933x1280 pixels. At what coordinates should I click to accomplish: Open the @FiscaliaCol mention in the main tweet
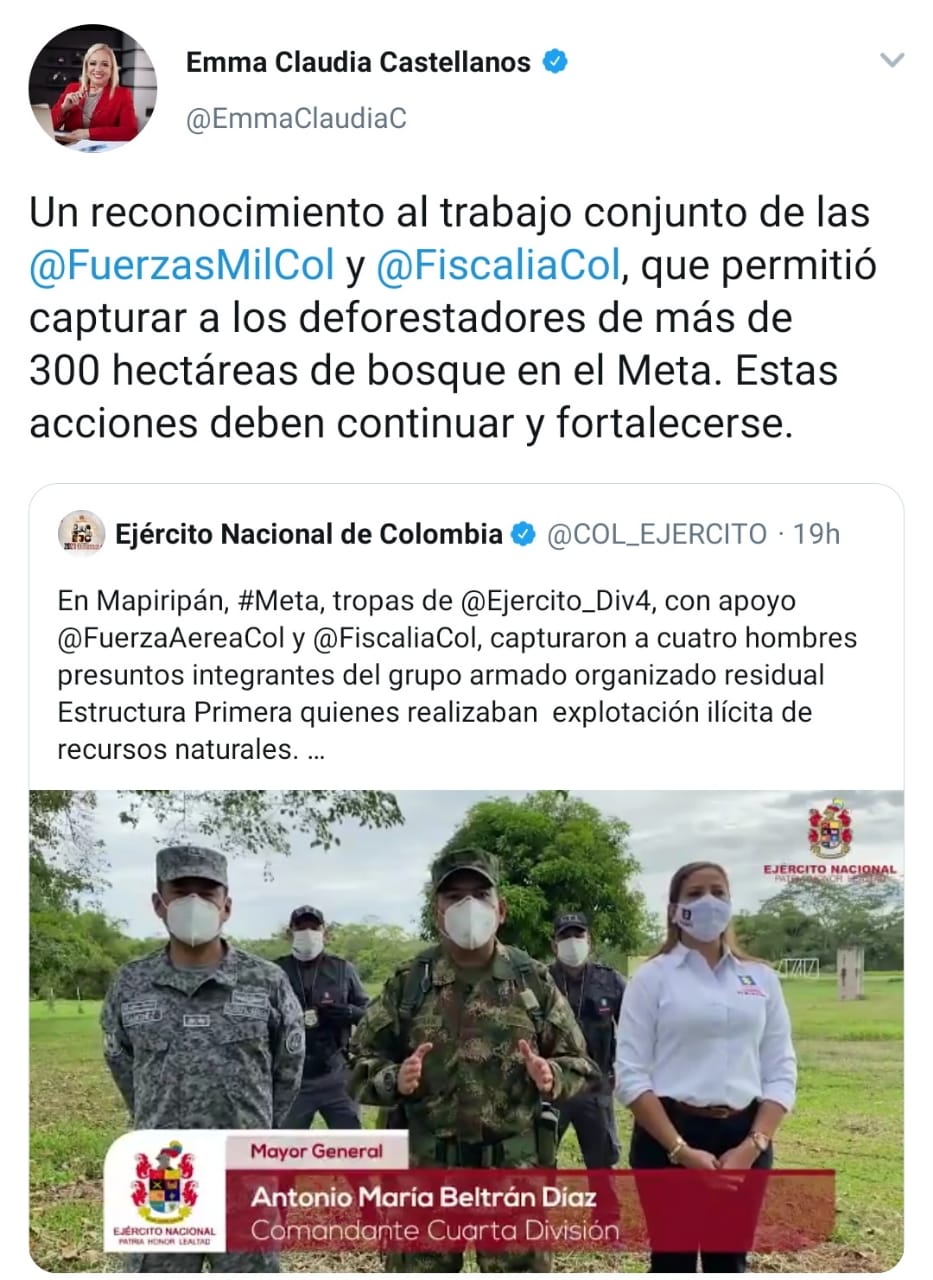[500, 266]
